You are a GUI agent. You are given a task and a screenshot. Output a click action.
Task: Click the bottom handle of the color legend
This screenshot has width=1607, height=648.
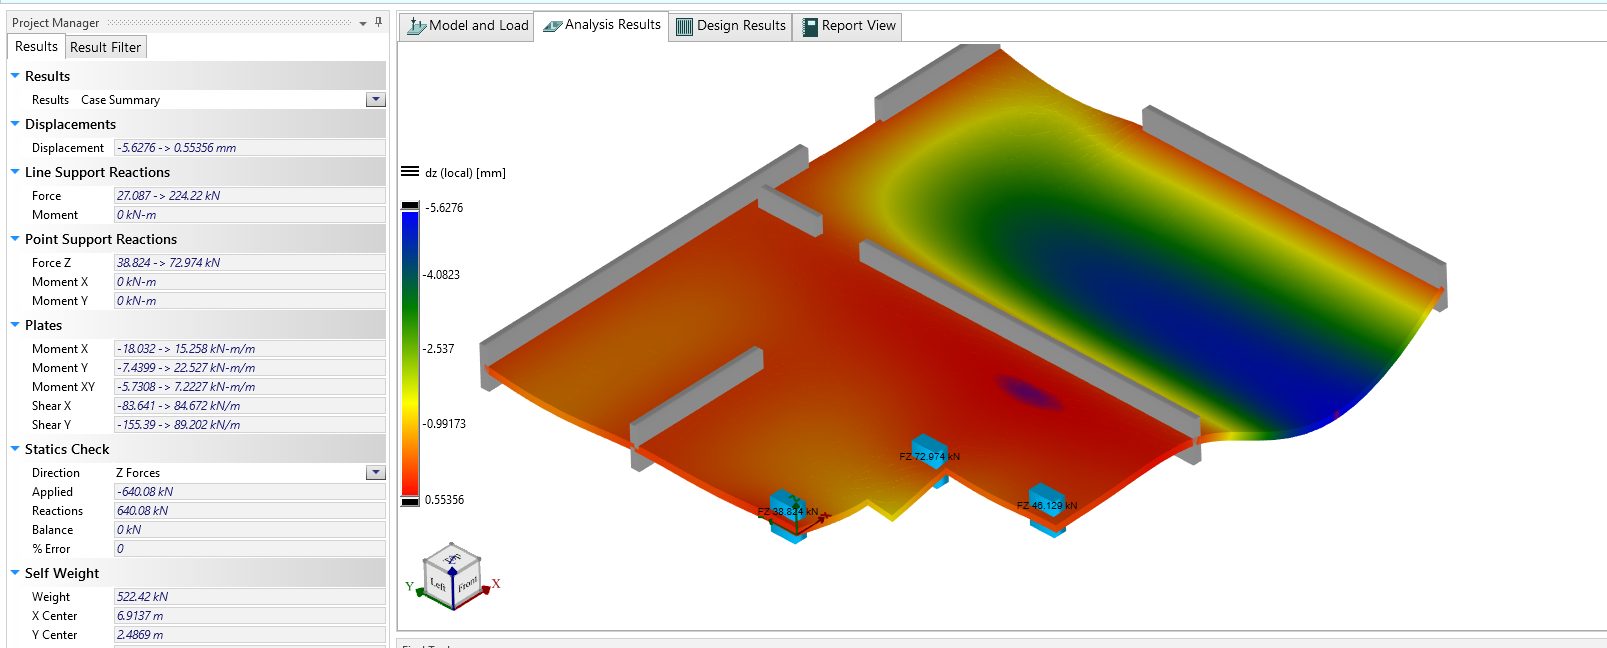(410, 501)
